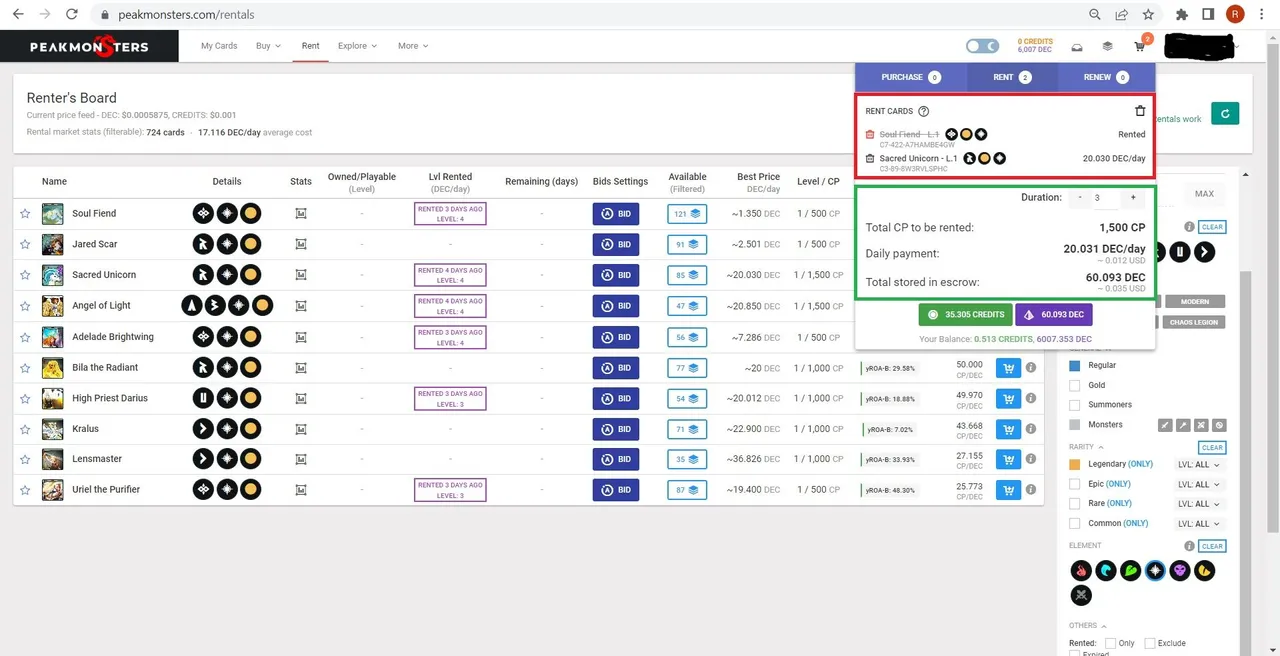Open the shopping cart icon in the header
1280x656 pixels.
click(1140, 47)
